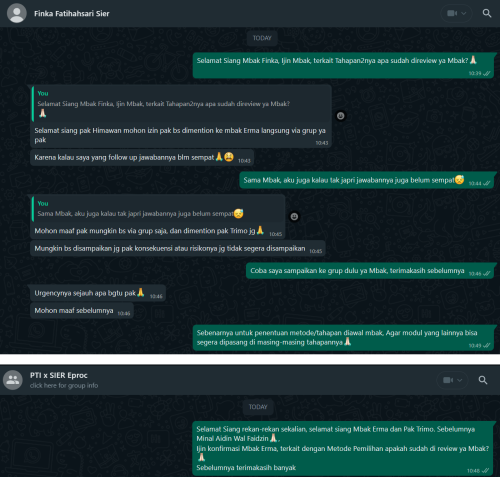Jump to quoted 'Selamat Siang Mbak Finka' message
The height and width of the screenshot is (477, 500).
coord(181,103)
